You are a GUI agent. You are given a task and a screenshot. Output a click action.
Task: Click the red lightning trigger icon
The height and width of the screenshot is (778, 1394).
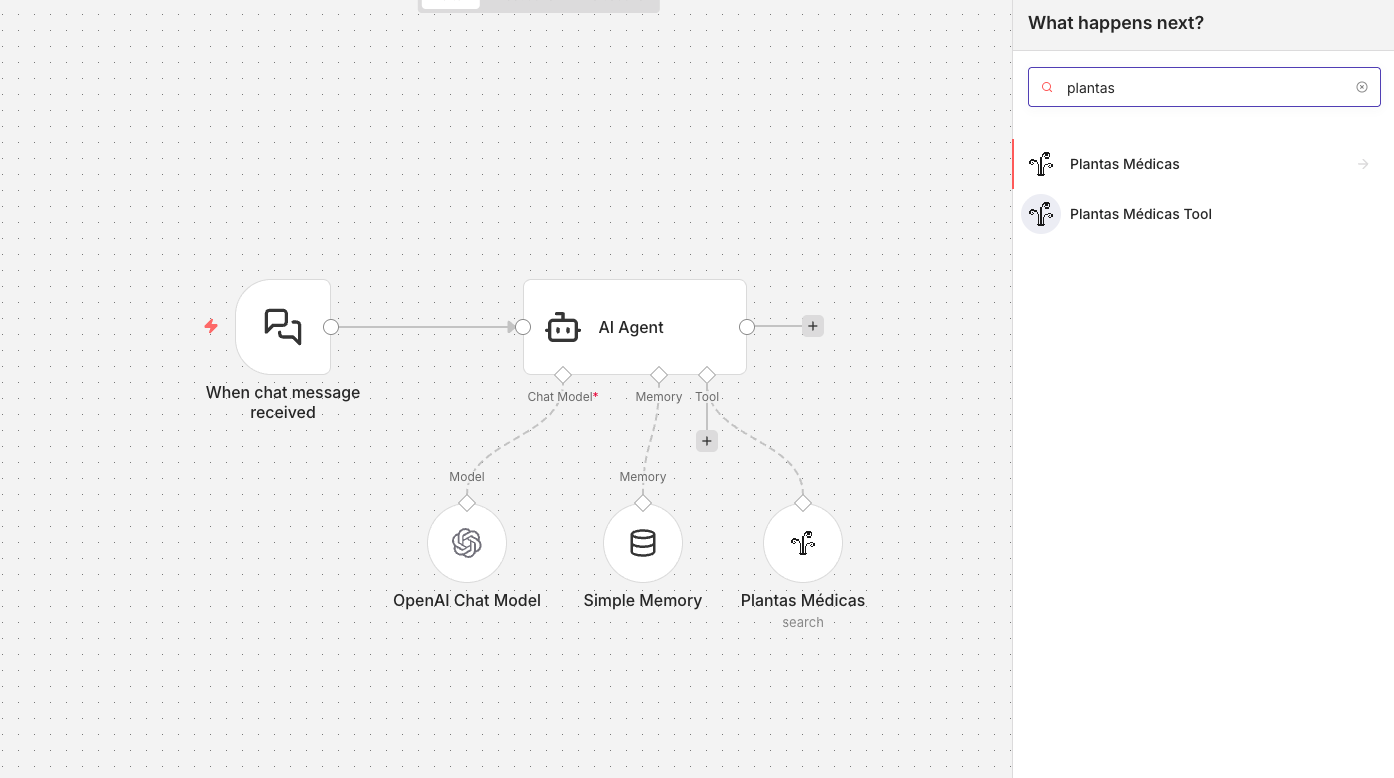click(211, 326)
